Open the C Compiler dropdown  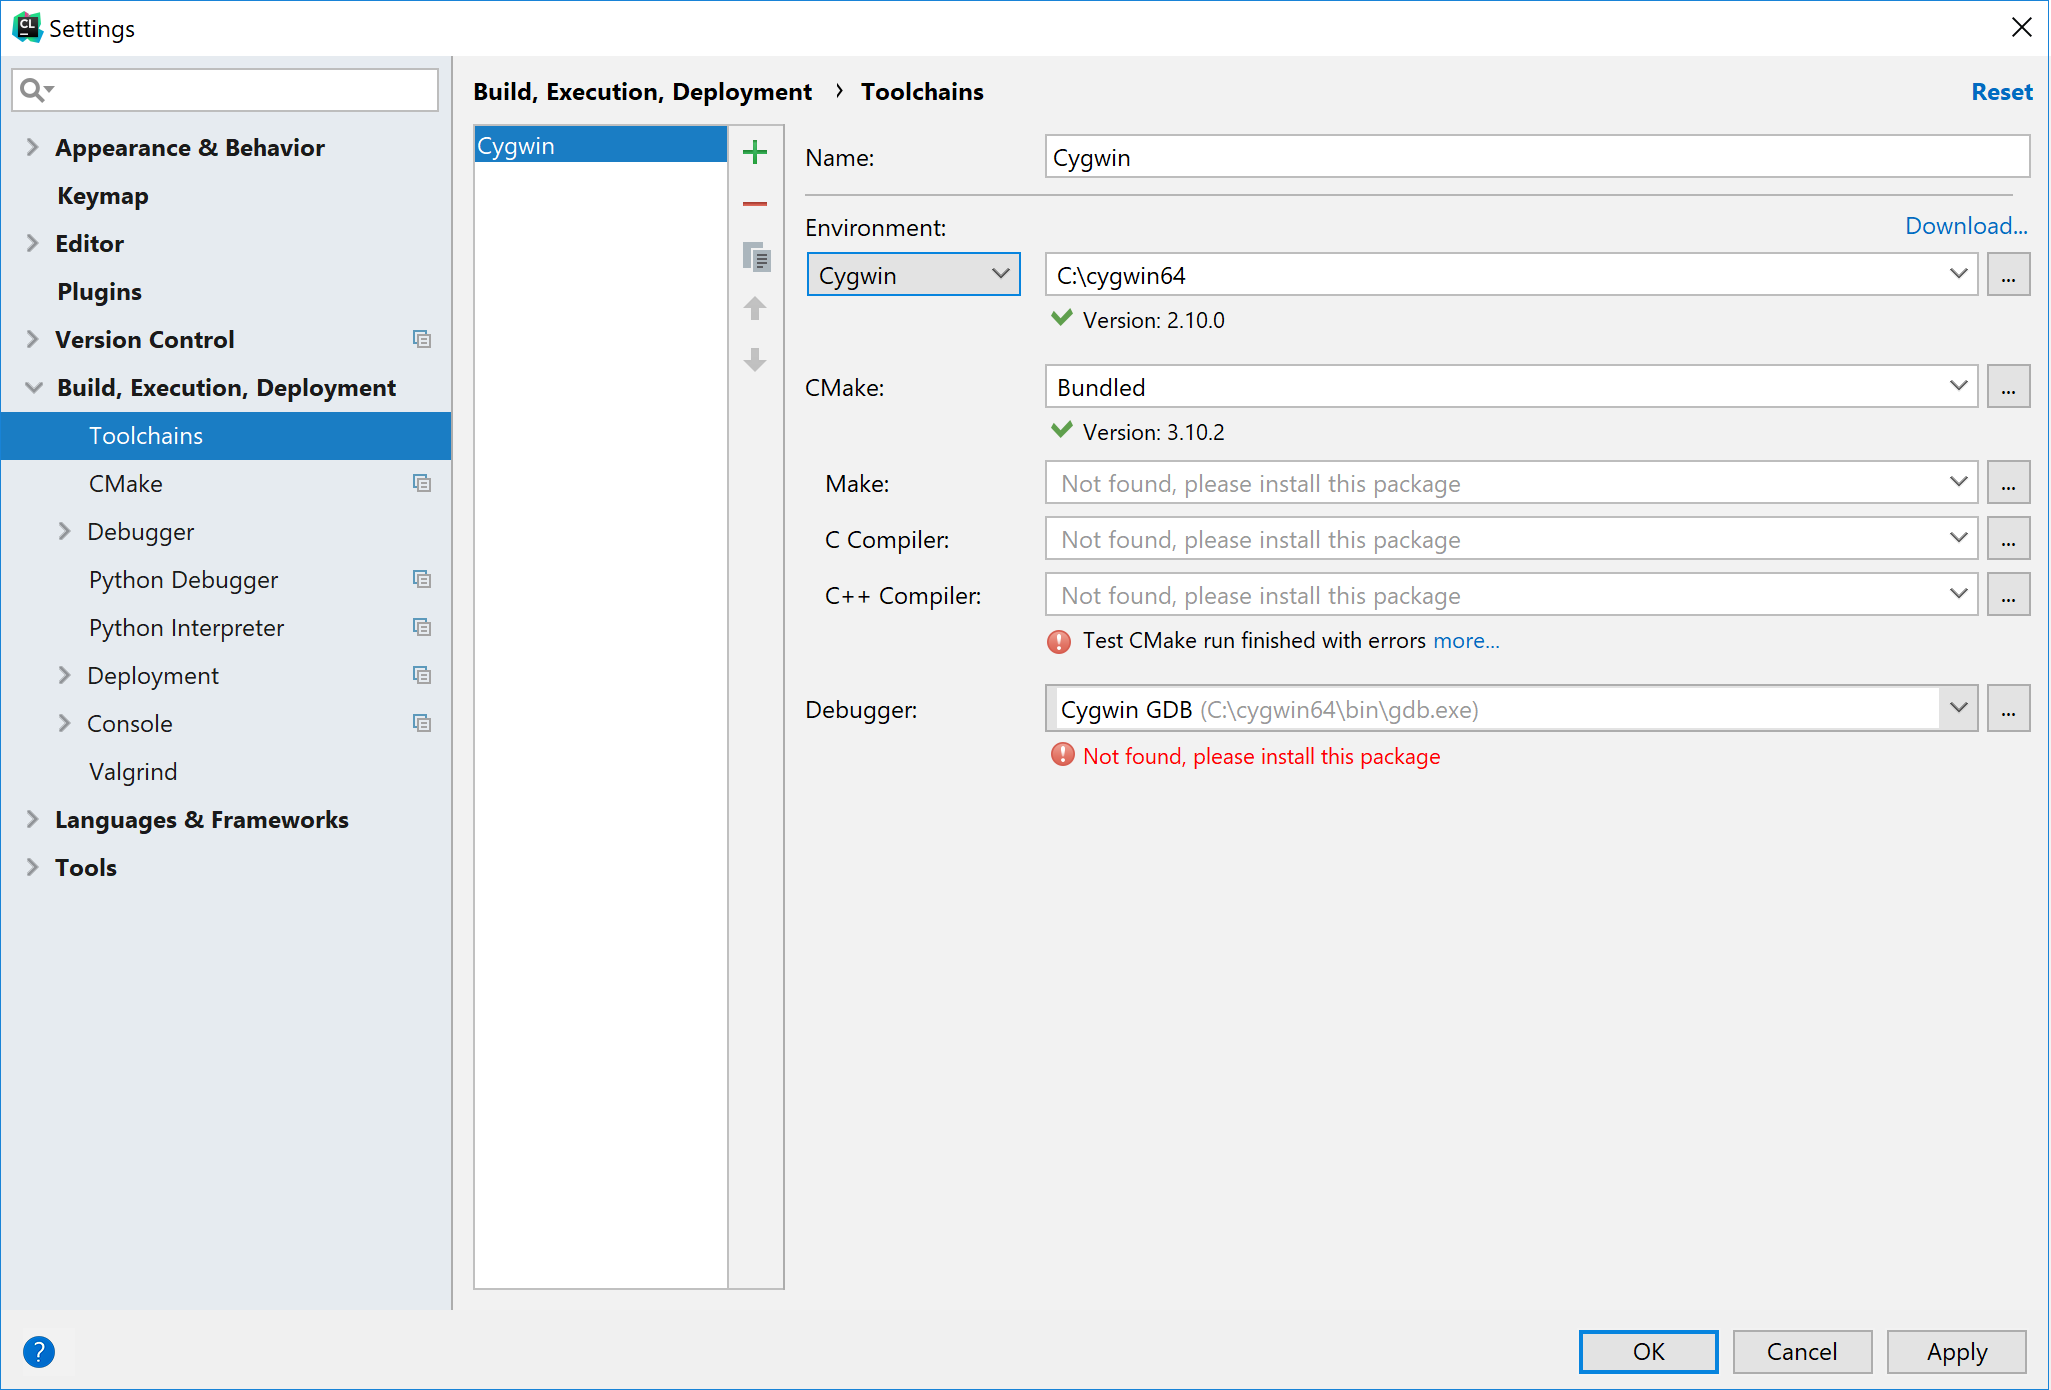tap(1958, 538)
